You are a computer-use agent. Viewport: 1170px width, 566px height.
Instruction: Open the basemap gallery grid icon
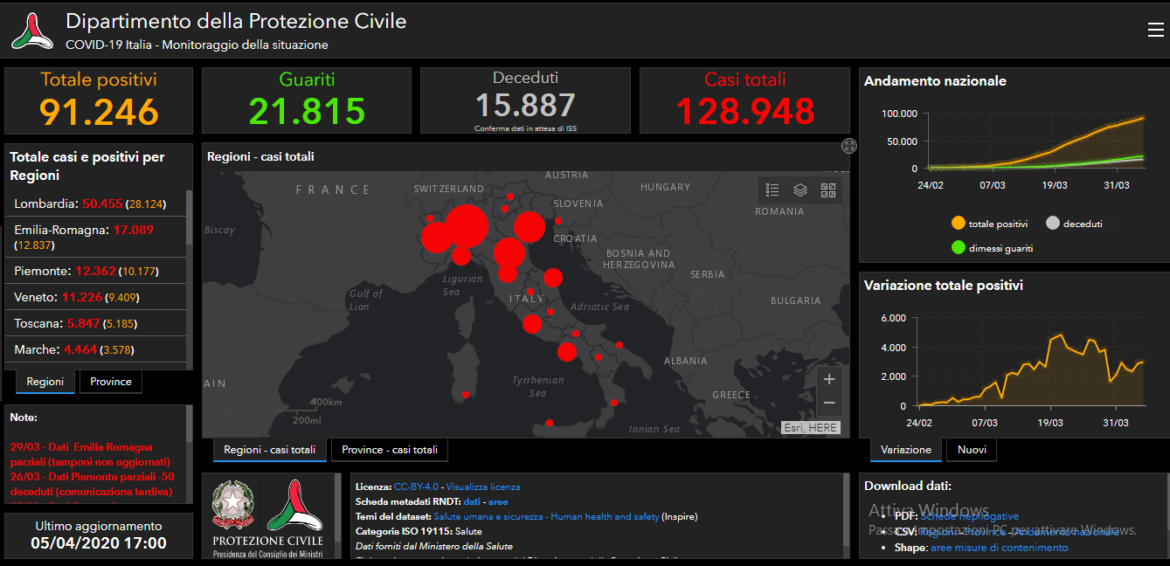[828, 190]
